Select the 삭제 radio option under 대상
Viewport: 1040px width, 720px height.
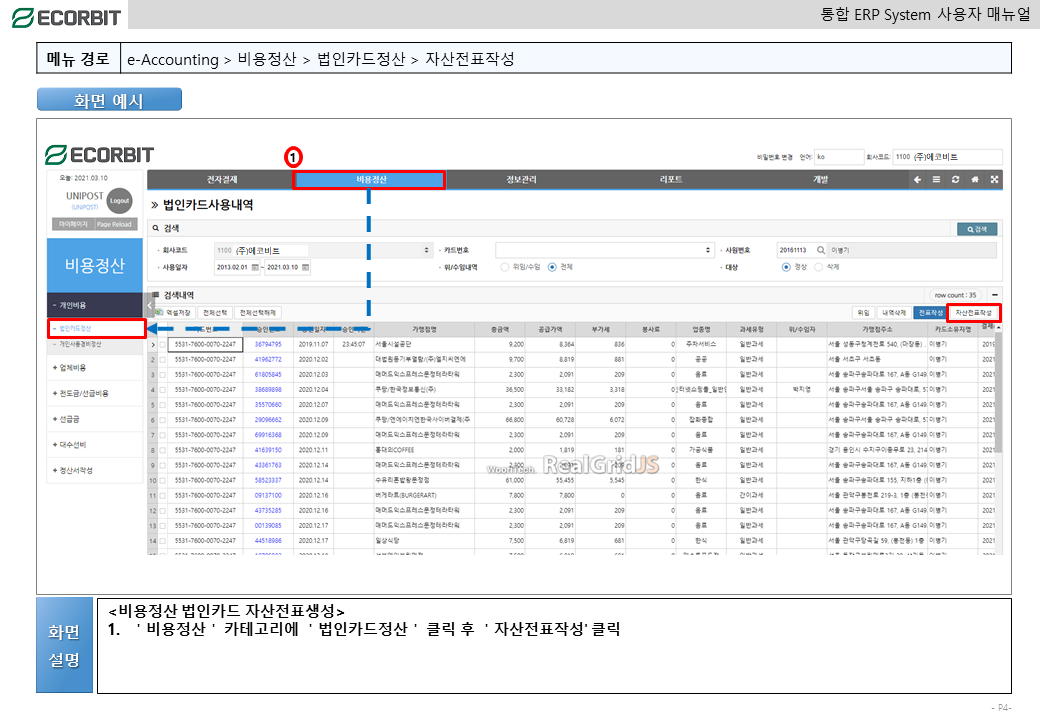[x=819, y=268]
